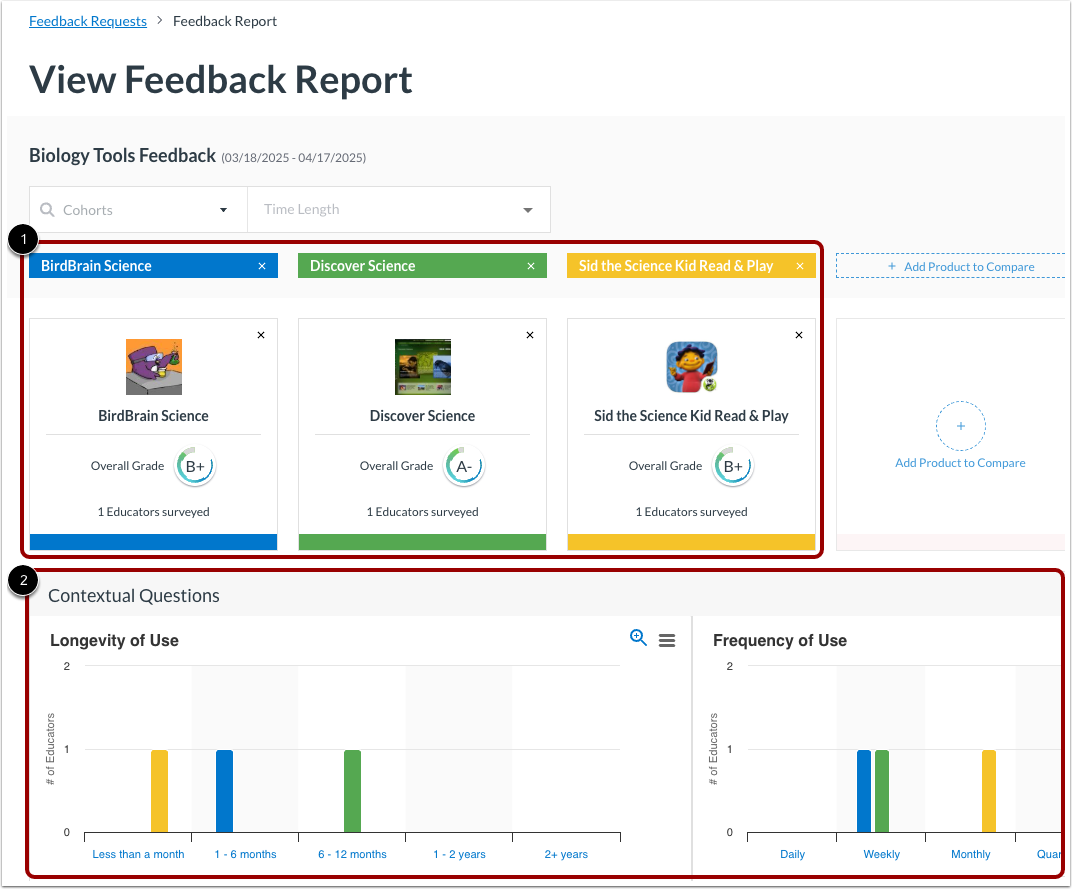This screenshot has height=889, width=1072.
Task: Click blue bar in 1 - 6 months
Action: pos(224,791)
